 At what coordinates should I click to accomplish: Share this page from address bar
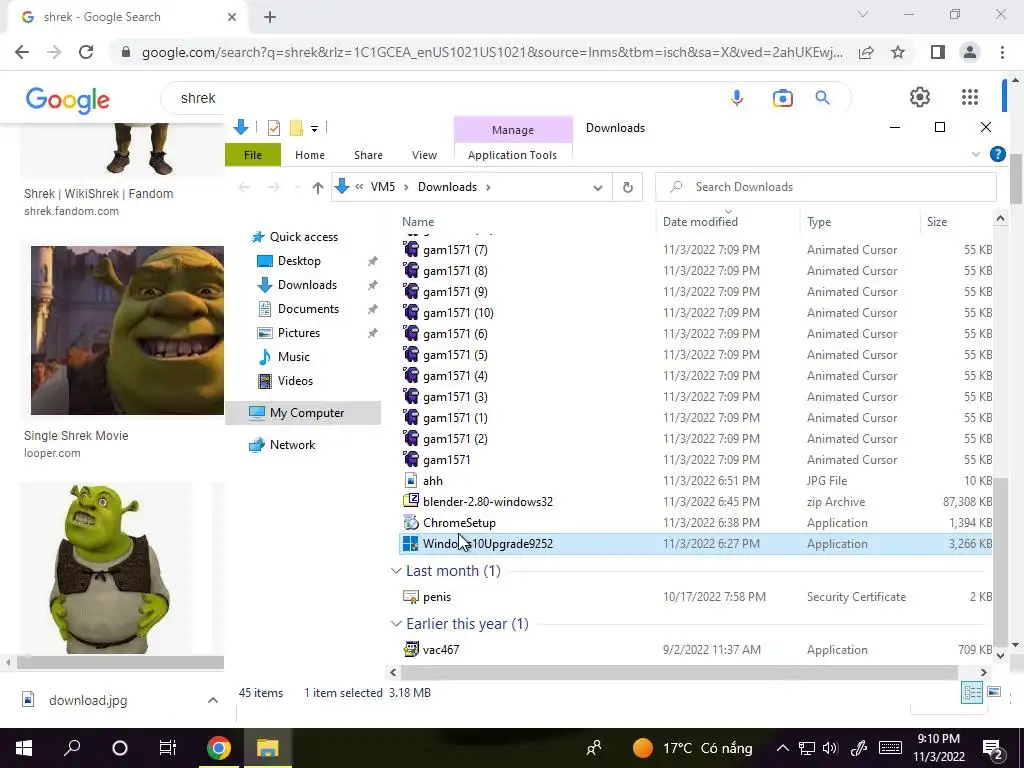(866, 52)
